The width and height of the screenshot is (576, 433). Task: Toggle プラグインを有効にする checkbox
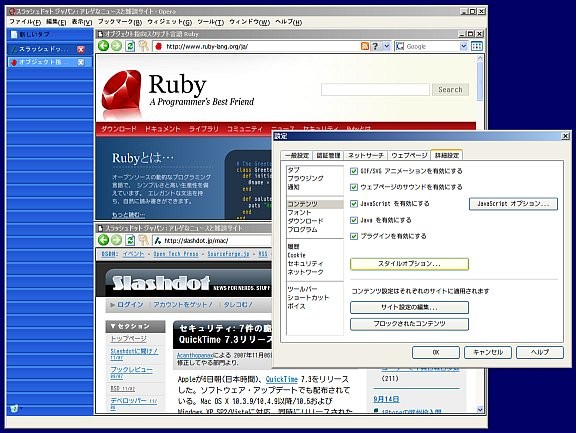tap(354, 236)
